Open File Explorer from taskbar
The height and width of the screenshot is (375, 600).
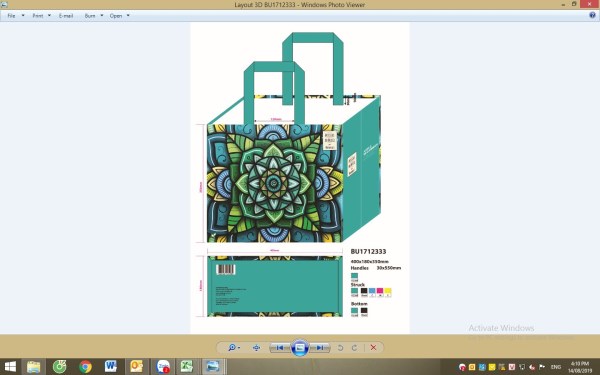[x=33, y=367]
